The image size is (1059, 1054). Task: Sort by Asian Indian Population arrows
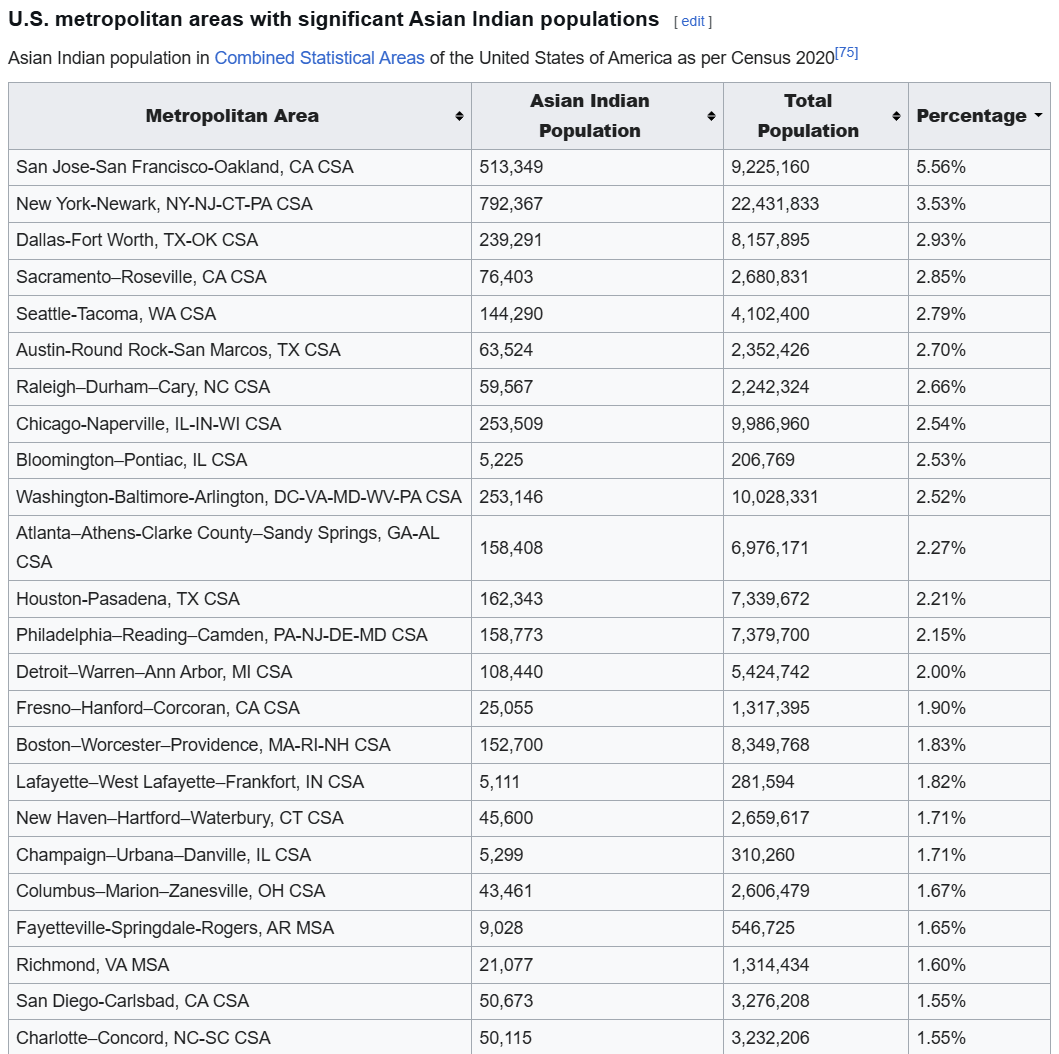coord(711,116)
